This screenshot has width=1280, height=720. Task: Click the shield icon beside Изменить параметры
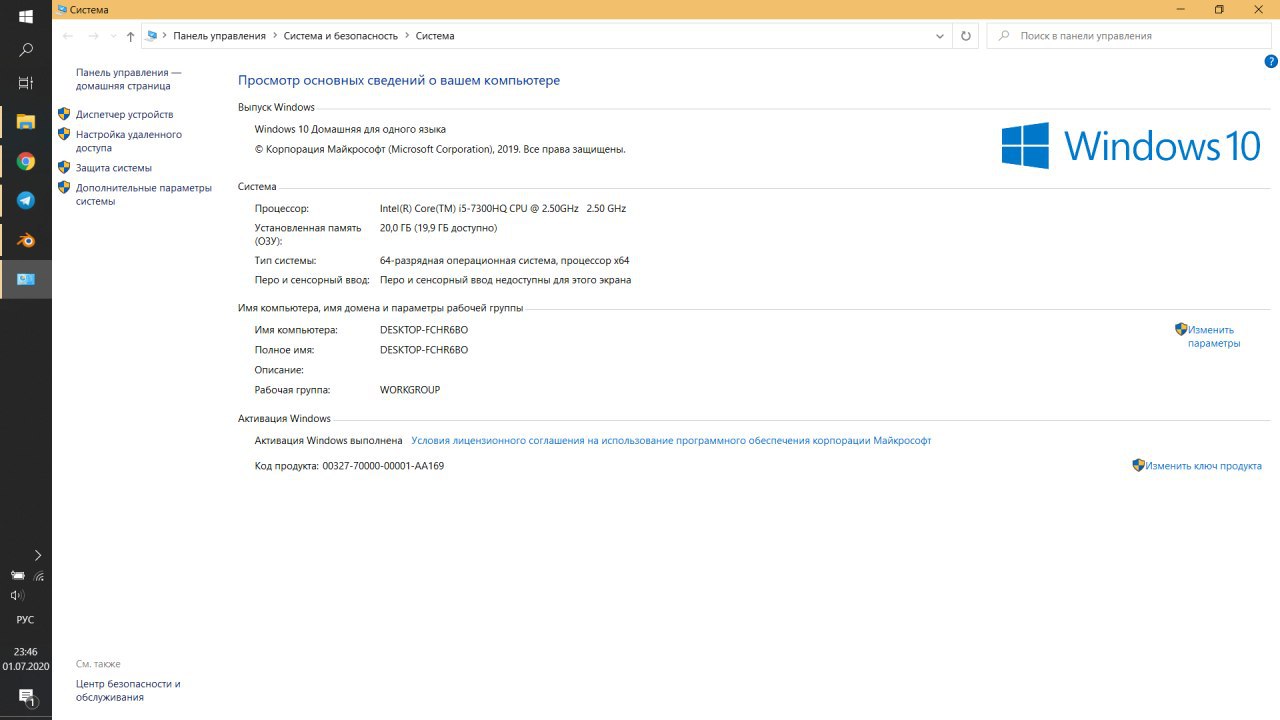tap(1181, 329)
